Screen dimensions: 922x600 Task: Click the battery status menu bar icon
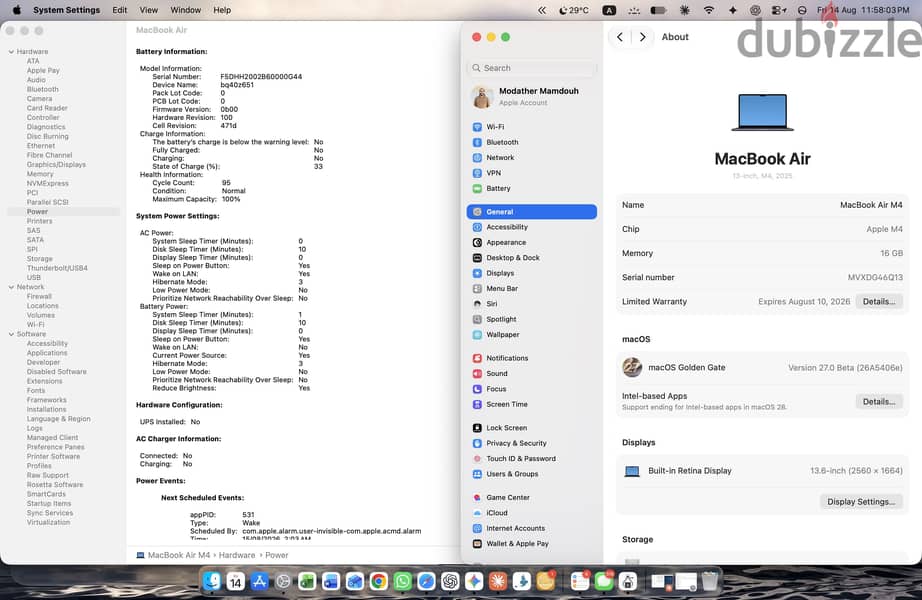click(x=659, y=10)
